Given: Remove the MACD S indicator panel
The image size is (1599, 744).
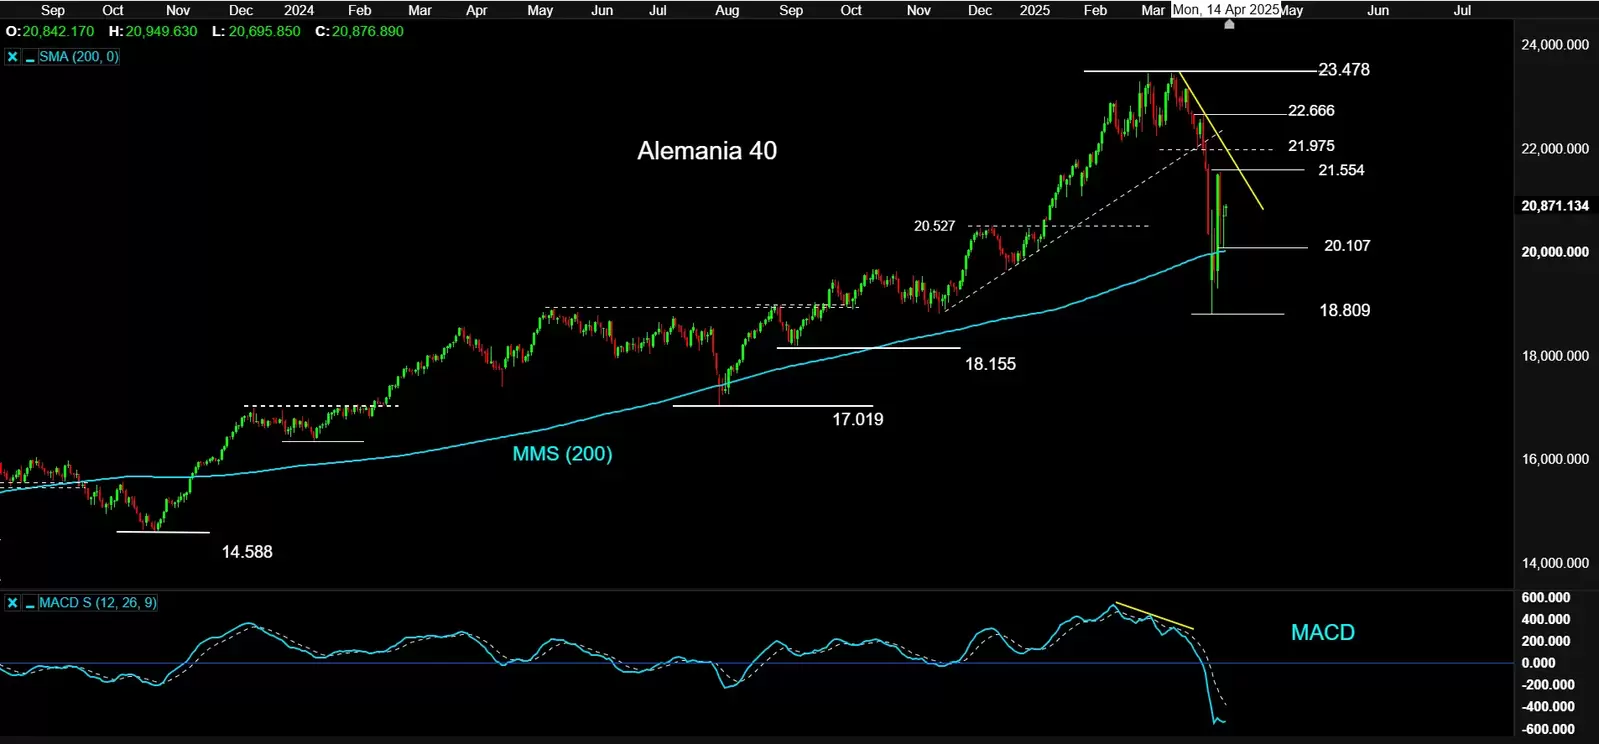Looking at the screenshot, I should click(12, 603).
